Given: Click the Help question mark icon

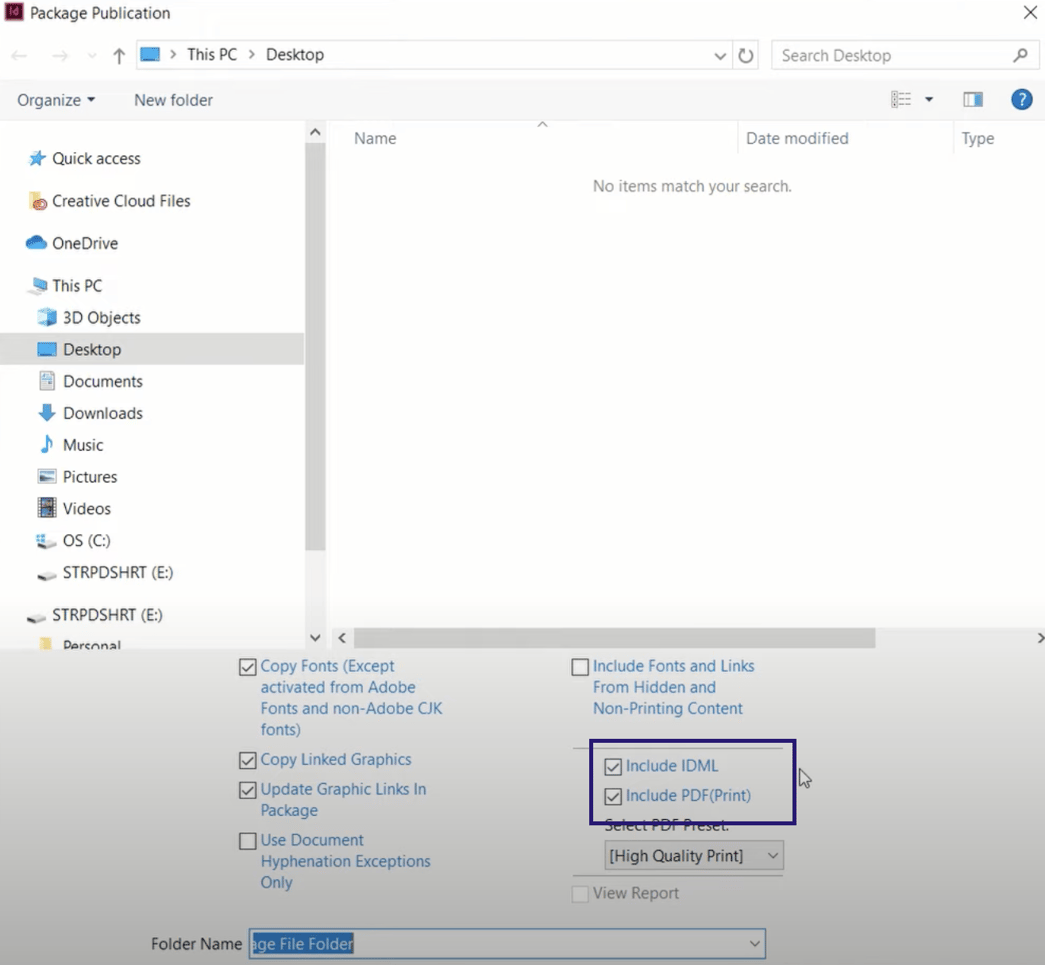Looking at the screenshot, I should click(1021, 99).
